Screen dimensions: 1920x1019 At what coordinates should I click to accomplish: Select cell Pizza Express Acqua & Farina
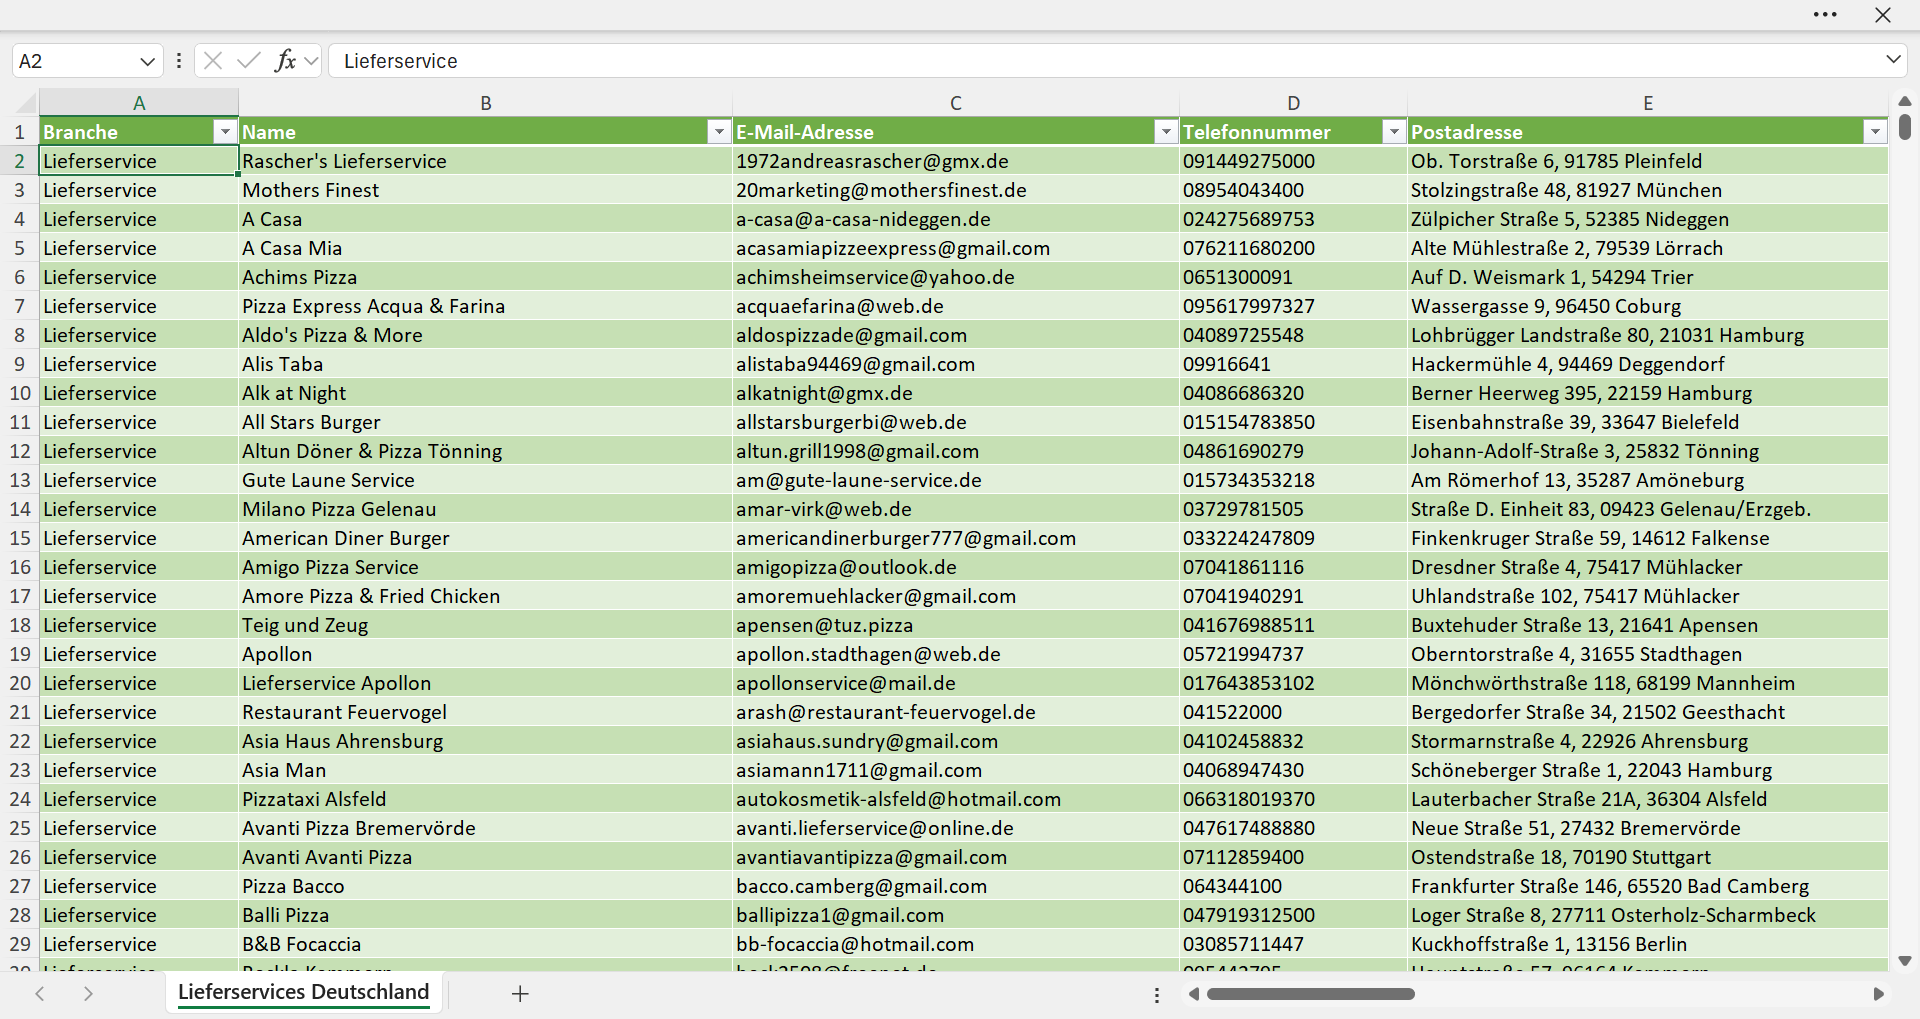[486, 306]
